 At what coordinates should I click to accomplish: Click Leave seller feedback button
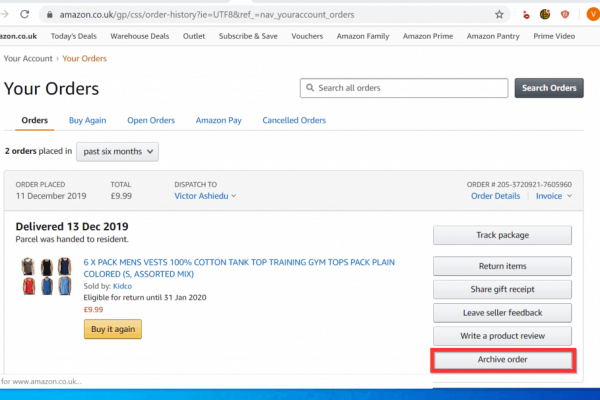click(x=502, y=313)
